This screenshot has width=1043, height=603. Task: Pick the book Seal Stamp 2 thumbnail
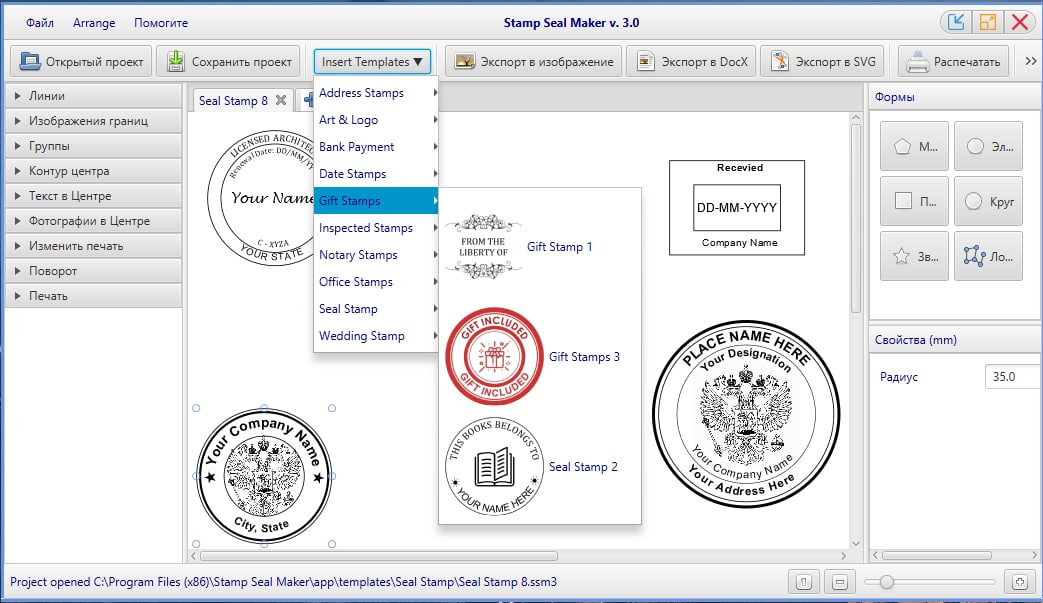494,467
